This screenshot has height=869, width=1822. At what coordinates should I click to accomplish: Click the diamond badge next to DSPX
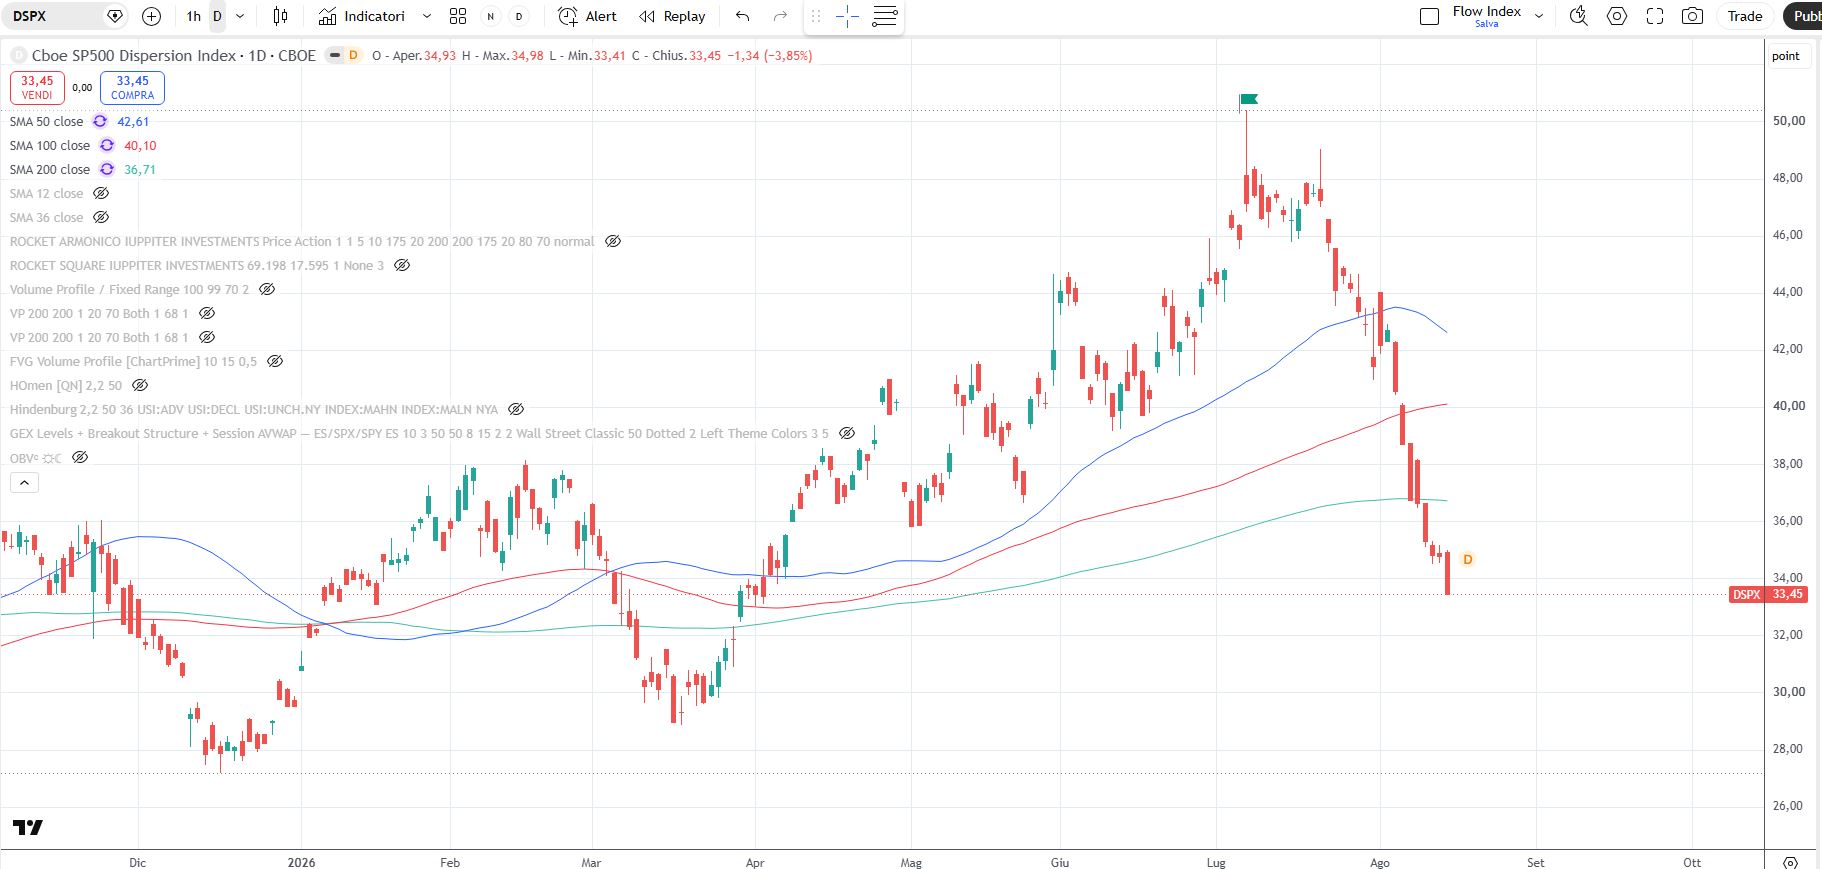(x=115, y=16)
